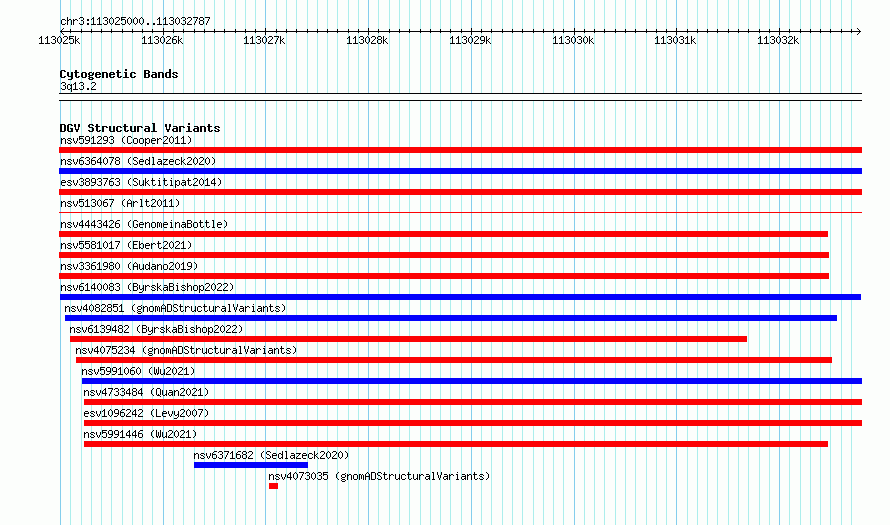Select the red bar under esv3893763
Image resolution: width=890 pixels, height=525 pixels.
pyautogui.click(x=460, y=192)
